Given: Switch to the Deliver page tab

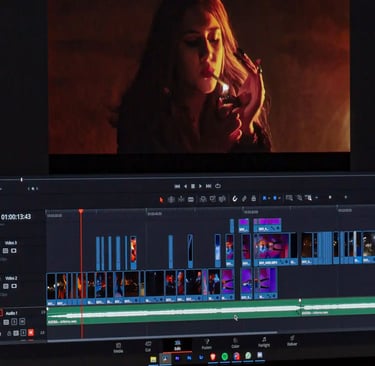Looking at the screenshot, I should click(292, 341).
